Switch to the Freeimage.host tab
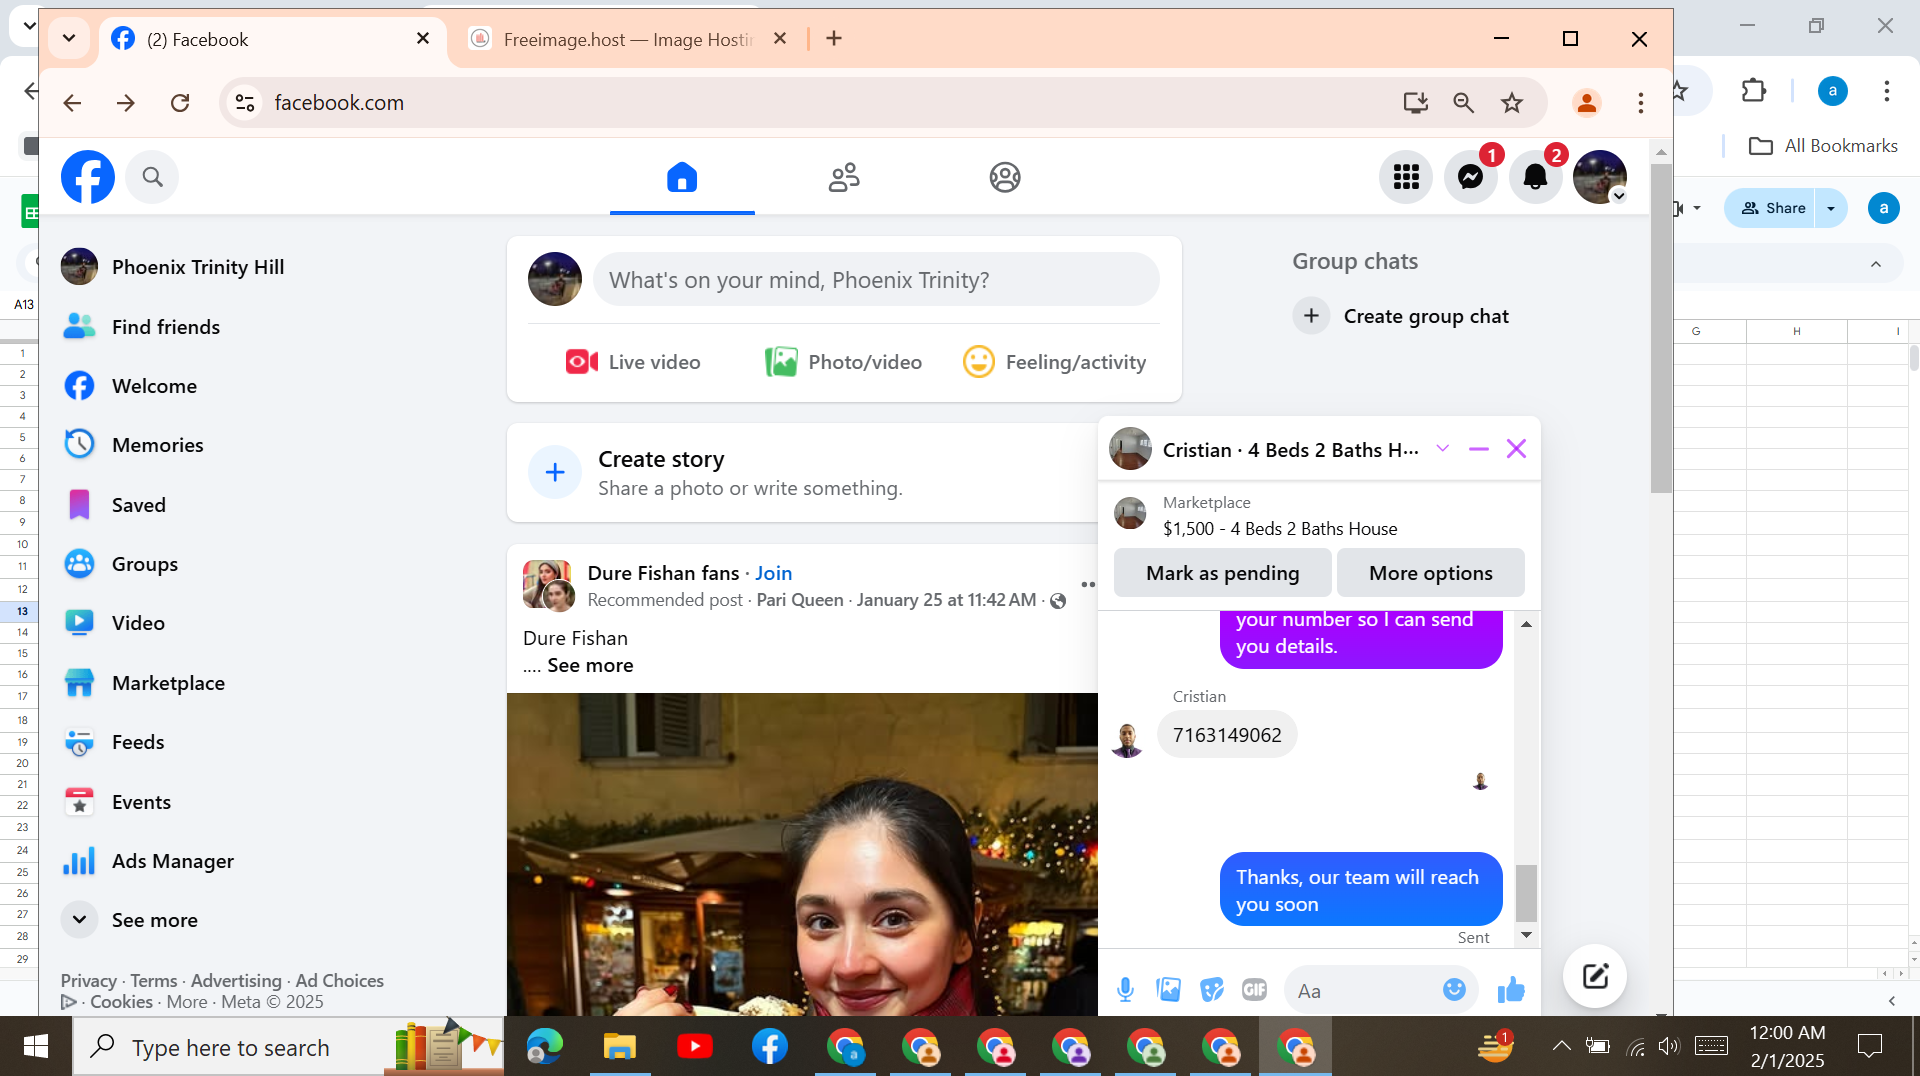1920x1076 pixels. pyautogui.click(x=629, y=39)
